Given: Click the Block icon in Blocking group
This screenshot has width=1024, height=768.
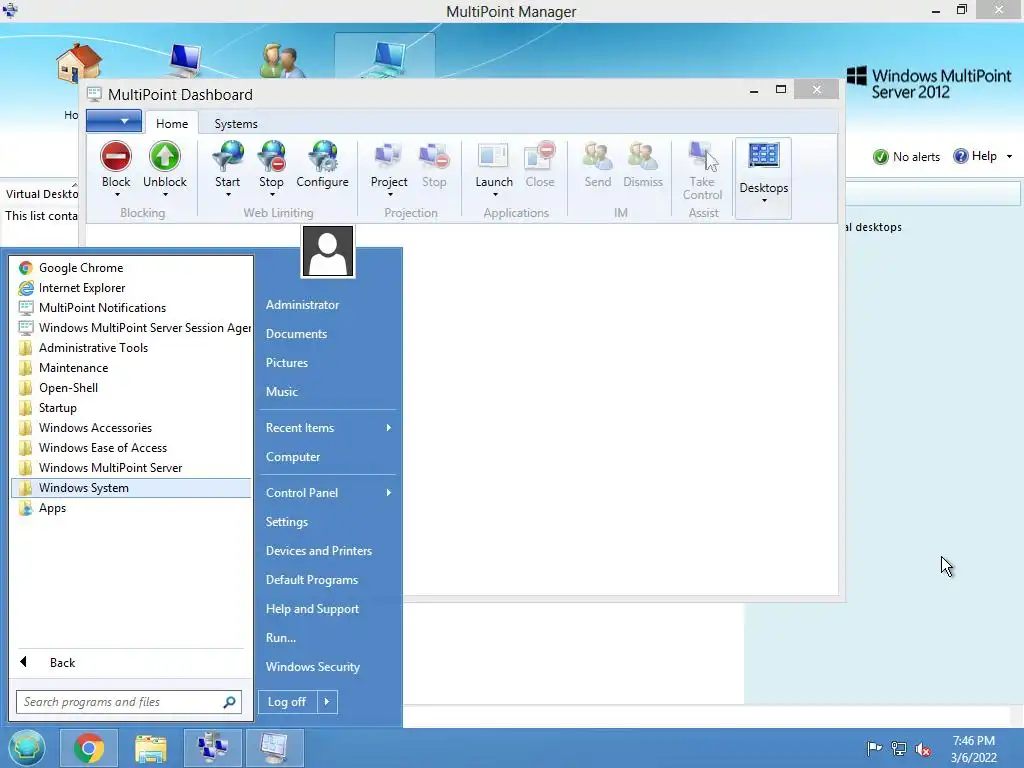Looking at the screenshot, I should click(116, 157).
